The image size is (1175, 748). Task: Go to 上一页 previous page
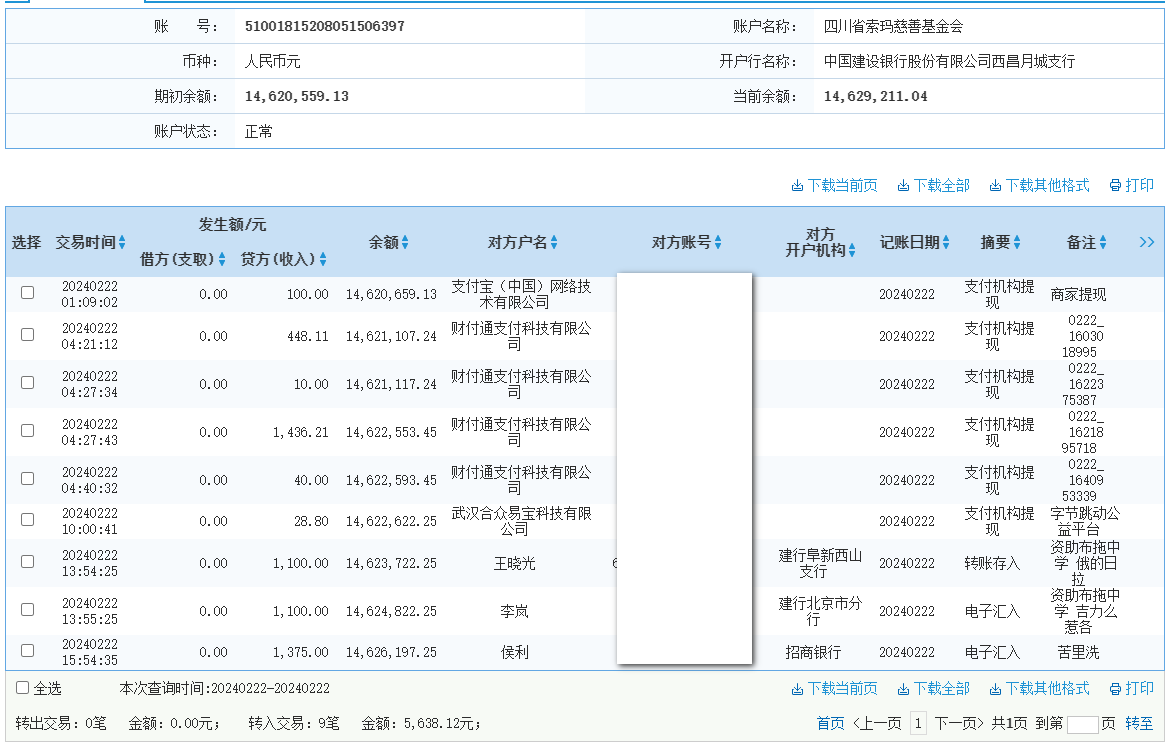pos(877,723)
